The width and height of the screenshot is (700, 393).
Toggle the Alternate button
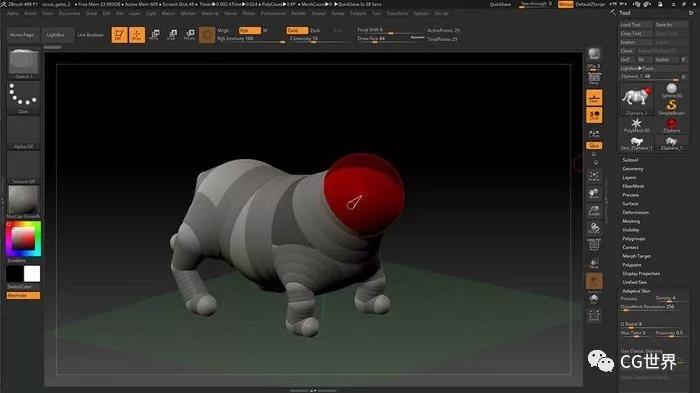[x=23, y=295]
